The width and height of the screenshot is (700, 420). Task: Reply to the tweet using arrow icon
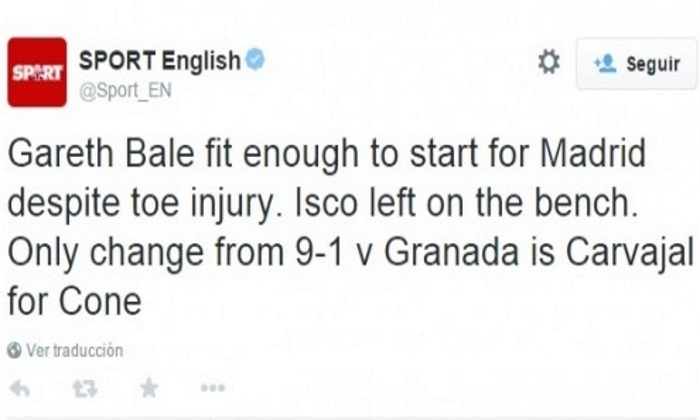tap(19, 389)
